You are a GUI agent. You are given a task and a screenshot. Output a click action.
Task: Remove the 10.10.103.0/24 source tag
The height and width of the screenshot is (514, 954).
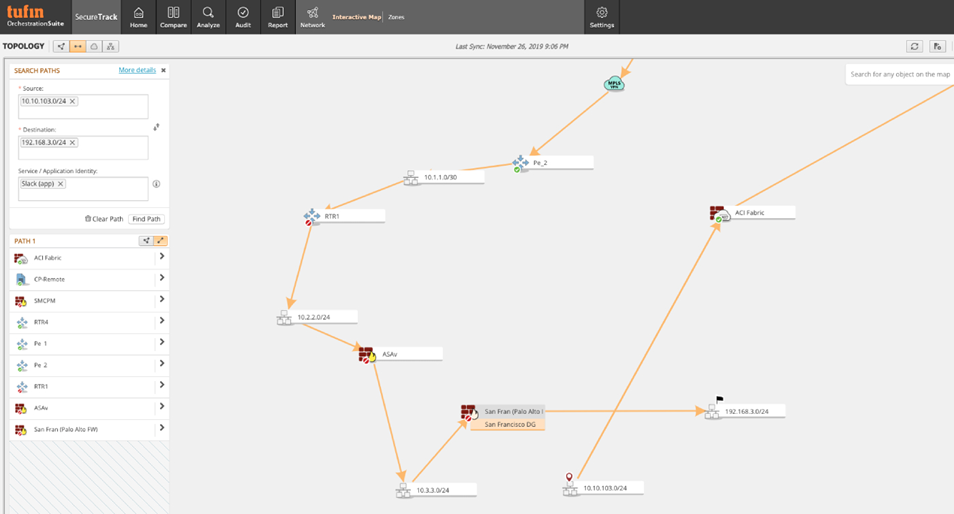(72, 101)
